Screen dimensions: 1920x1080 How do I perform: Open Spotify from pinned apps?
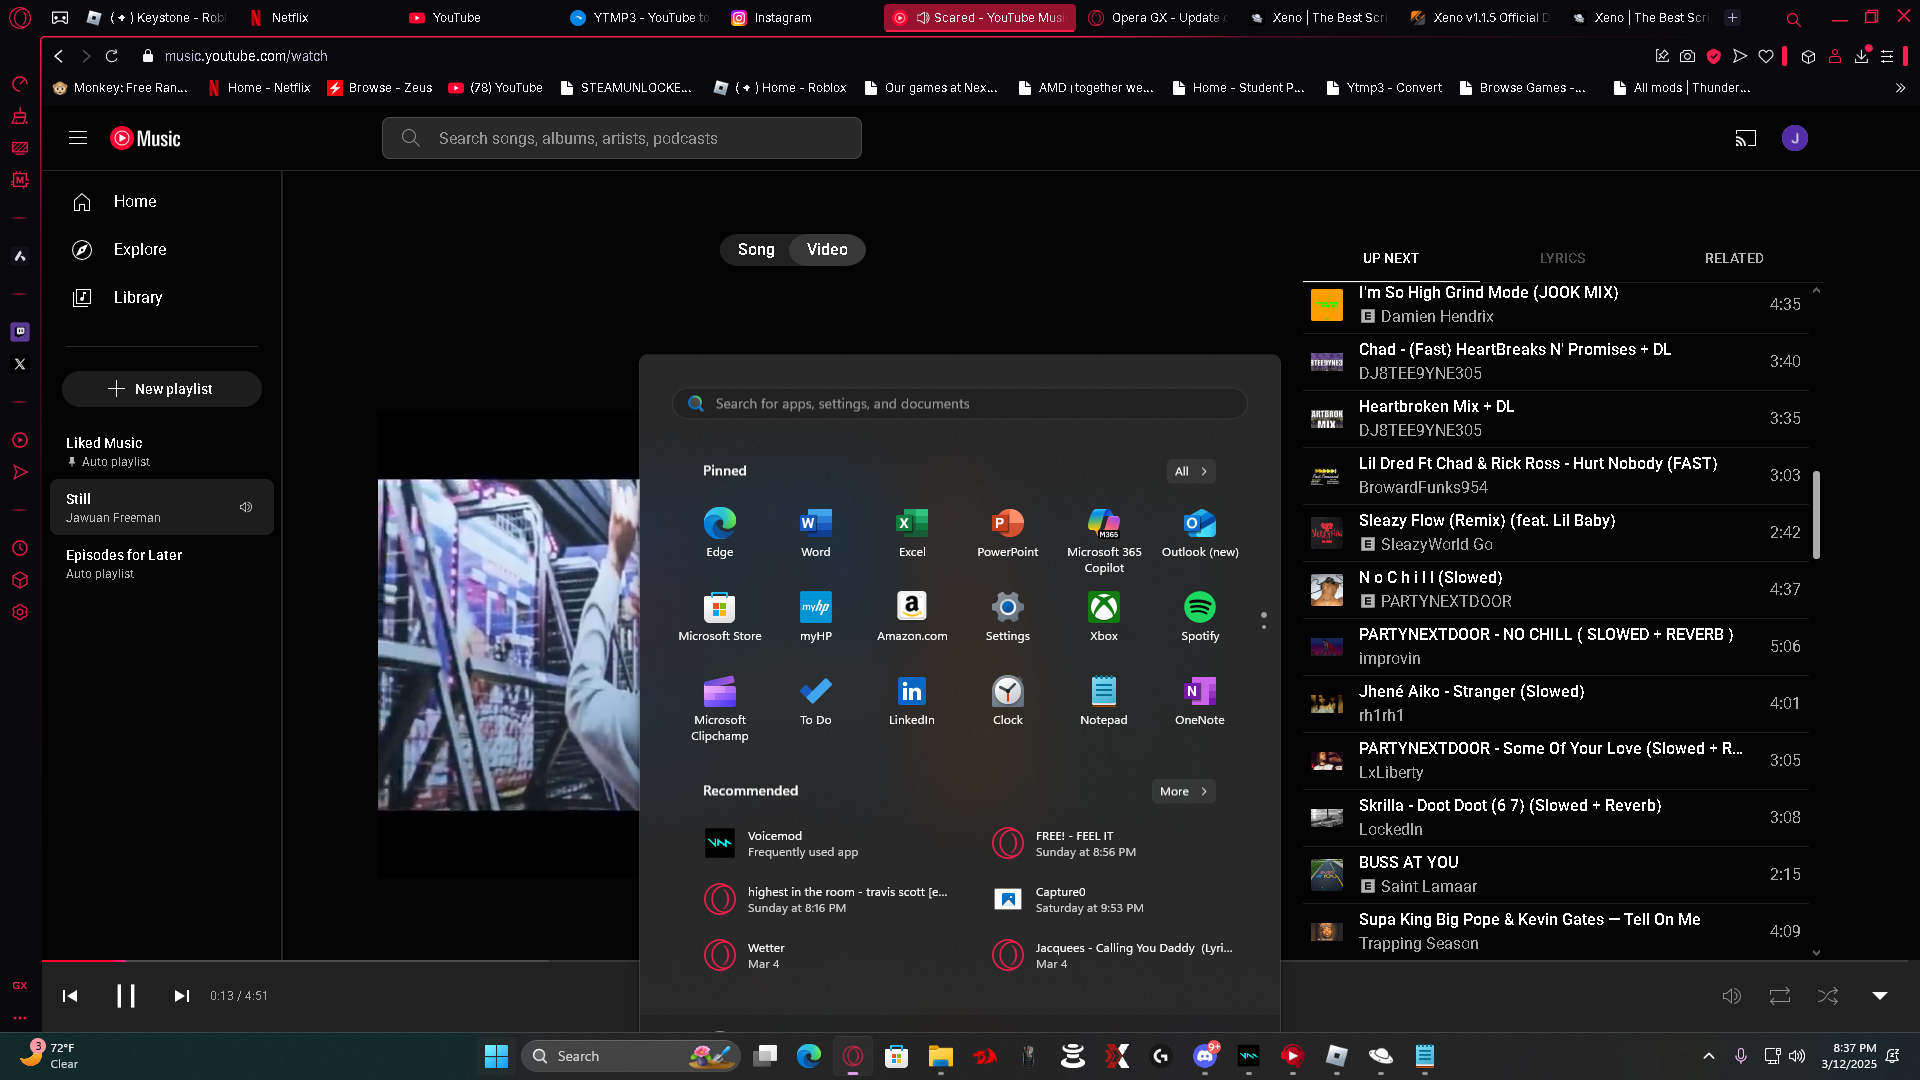click(x=1199, y=616)
